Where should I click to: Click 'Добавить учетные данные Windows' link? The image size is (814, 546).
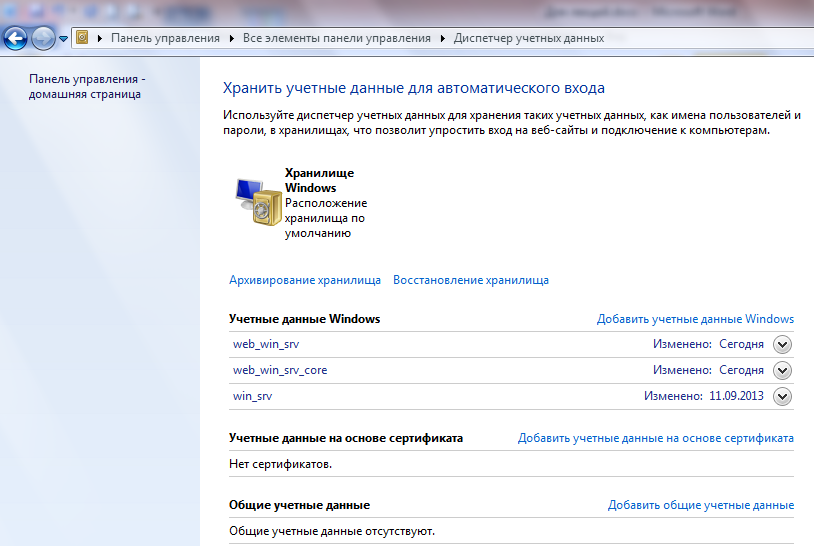pos(695,319)
